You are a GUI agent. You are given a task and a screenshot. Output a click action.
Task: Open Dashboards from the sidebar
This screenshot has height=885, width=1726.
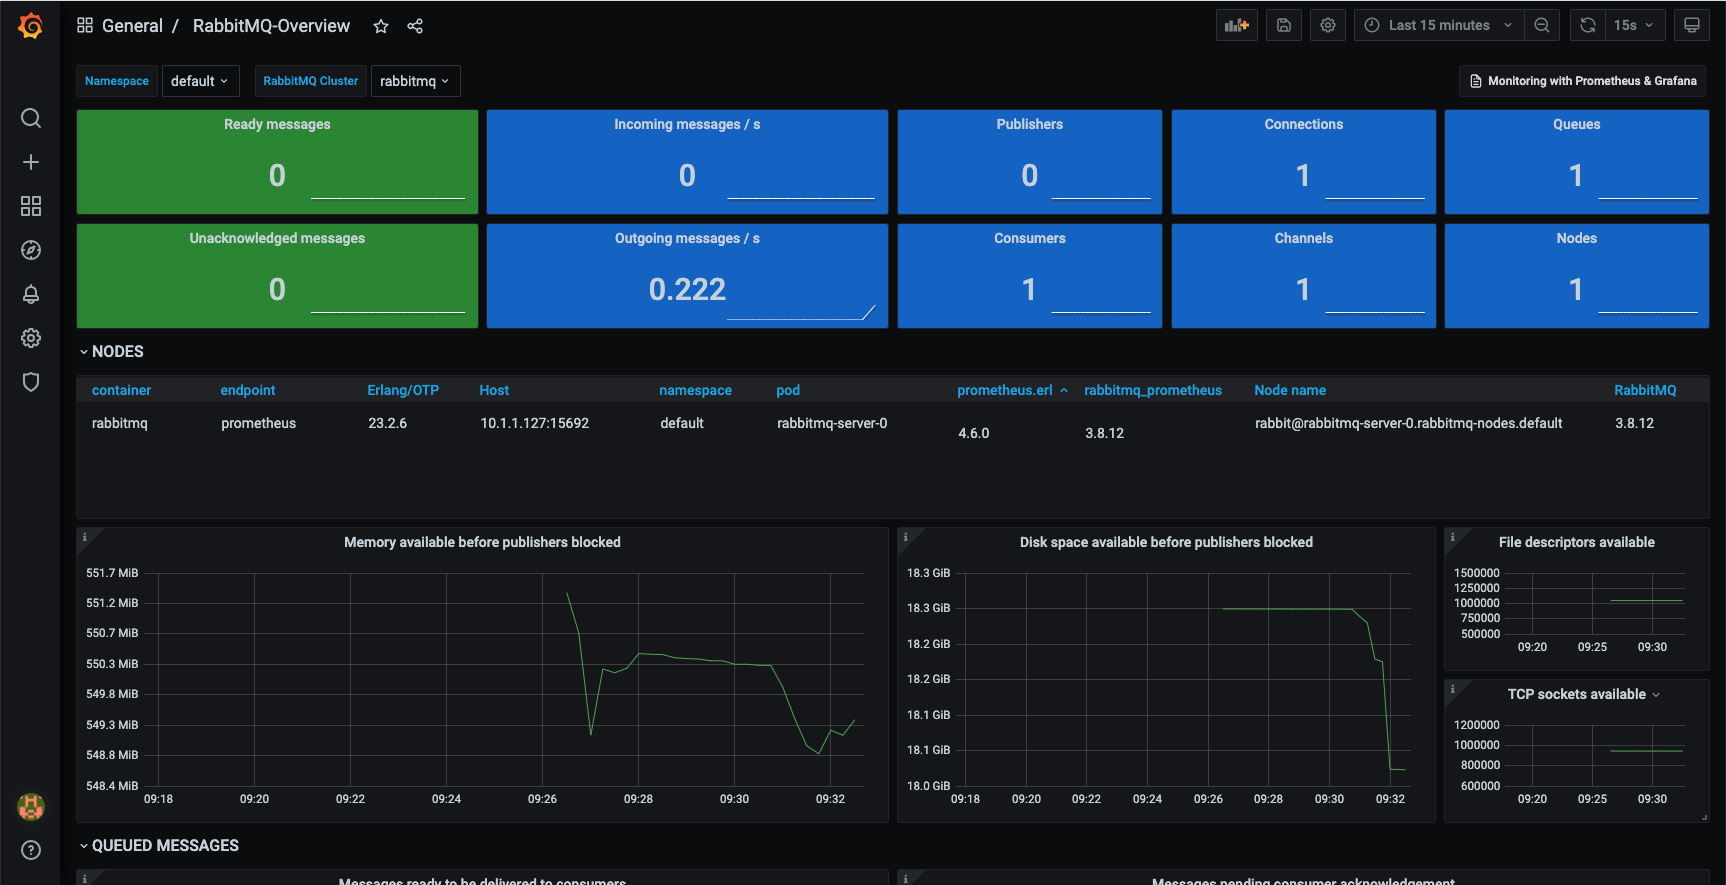click(31, 206)
